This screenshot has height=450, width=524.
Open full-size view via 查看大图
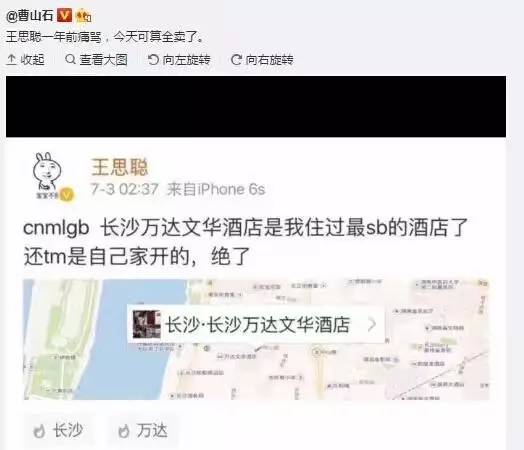tap(97, 60)
